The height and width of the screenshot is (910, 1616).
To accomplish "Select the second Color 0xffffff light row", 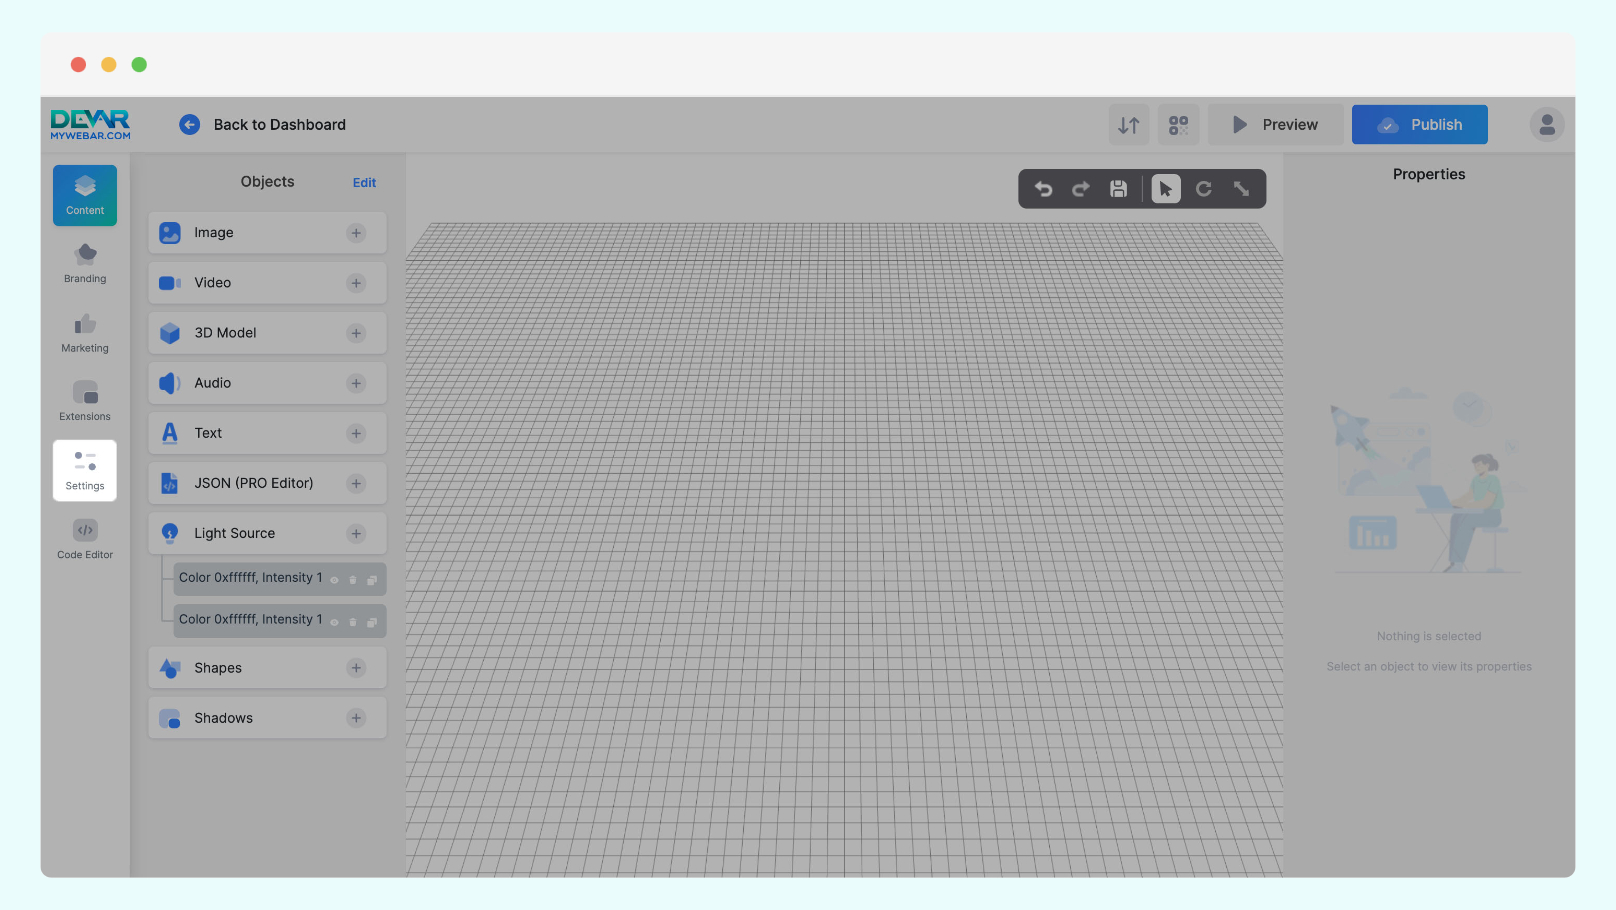I will [280, 621].
